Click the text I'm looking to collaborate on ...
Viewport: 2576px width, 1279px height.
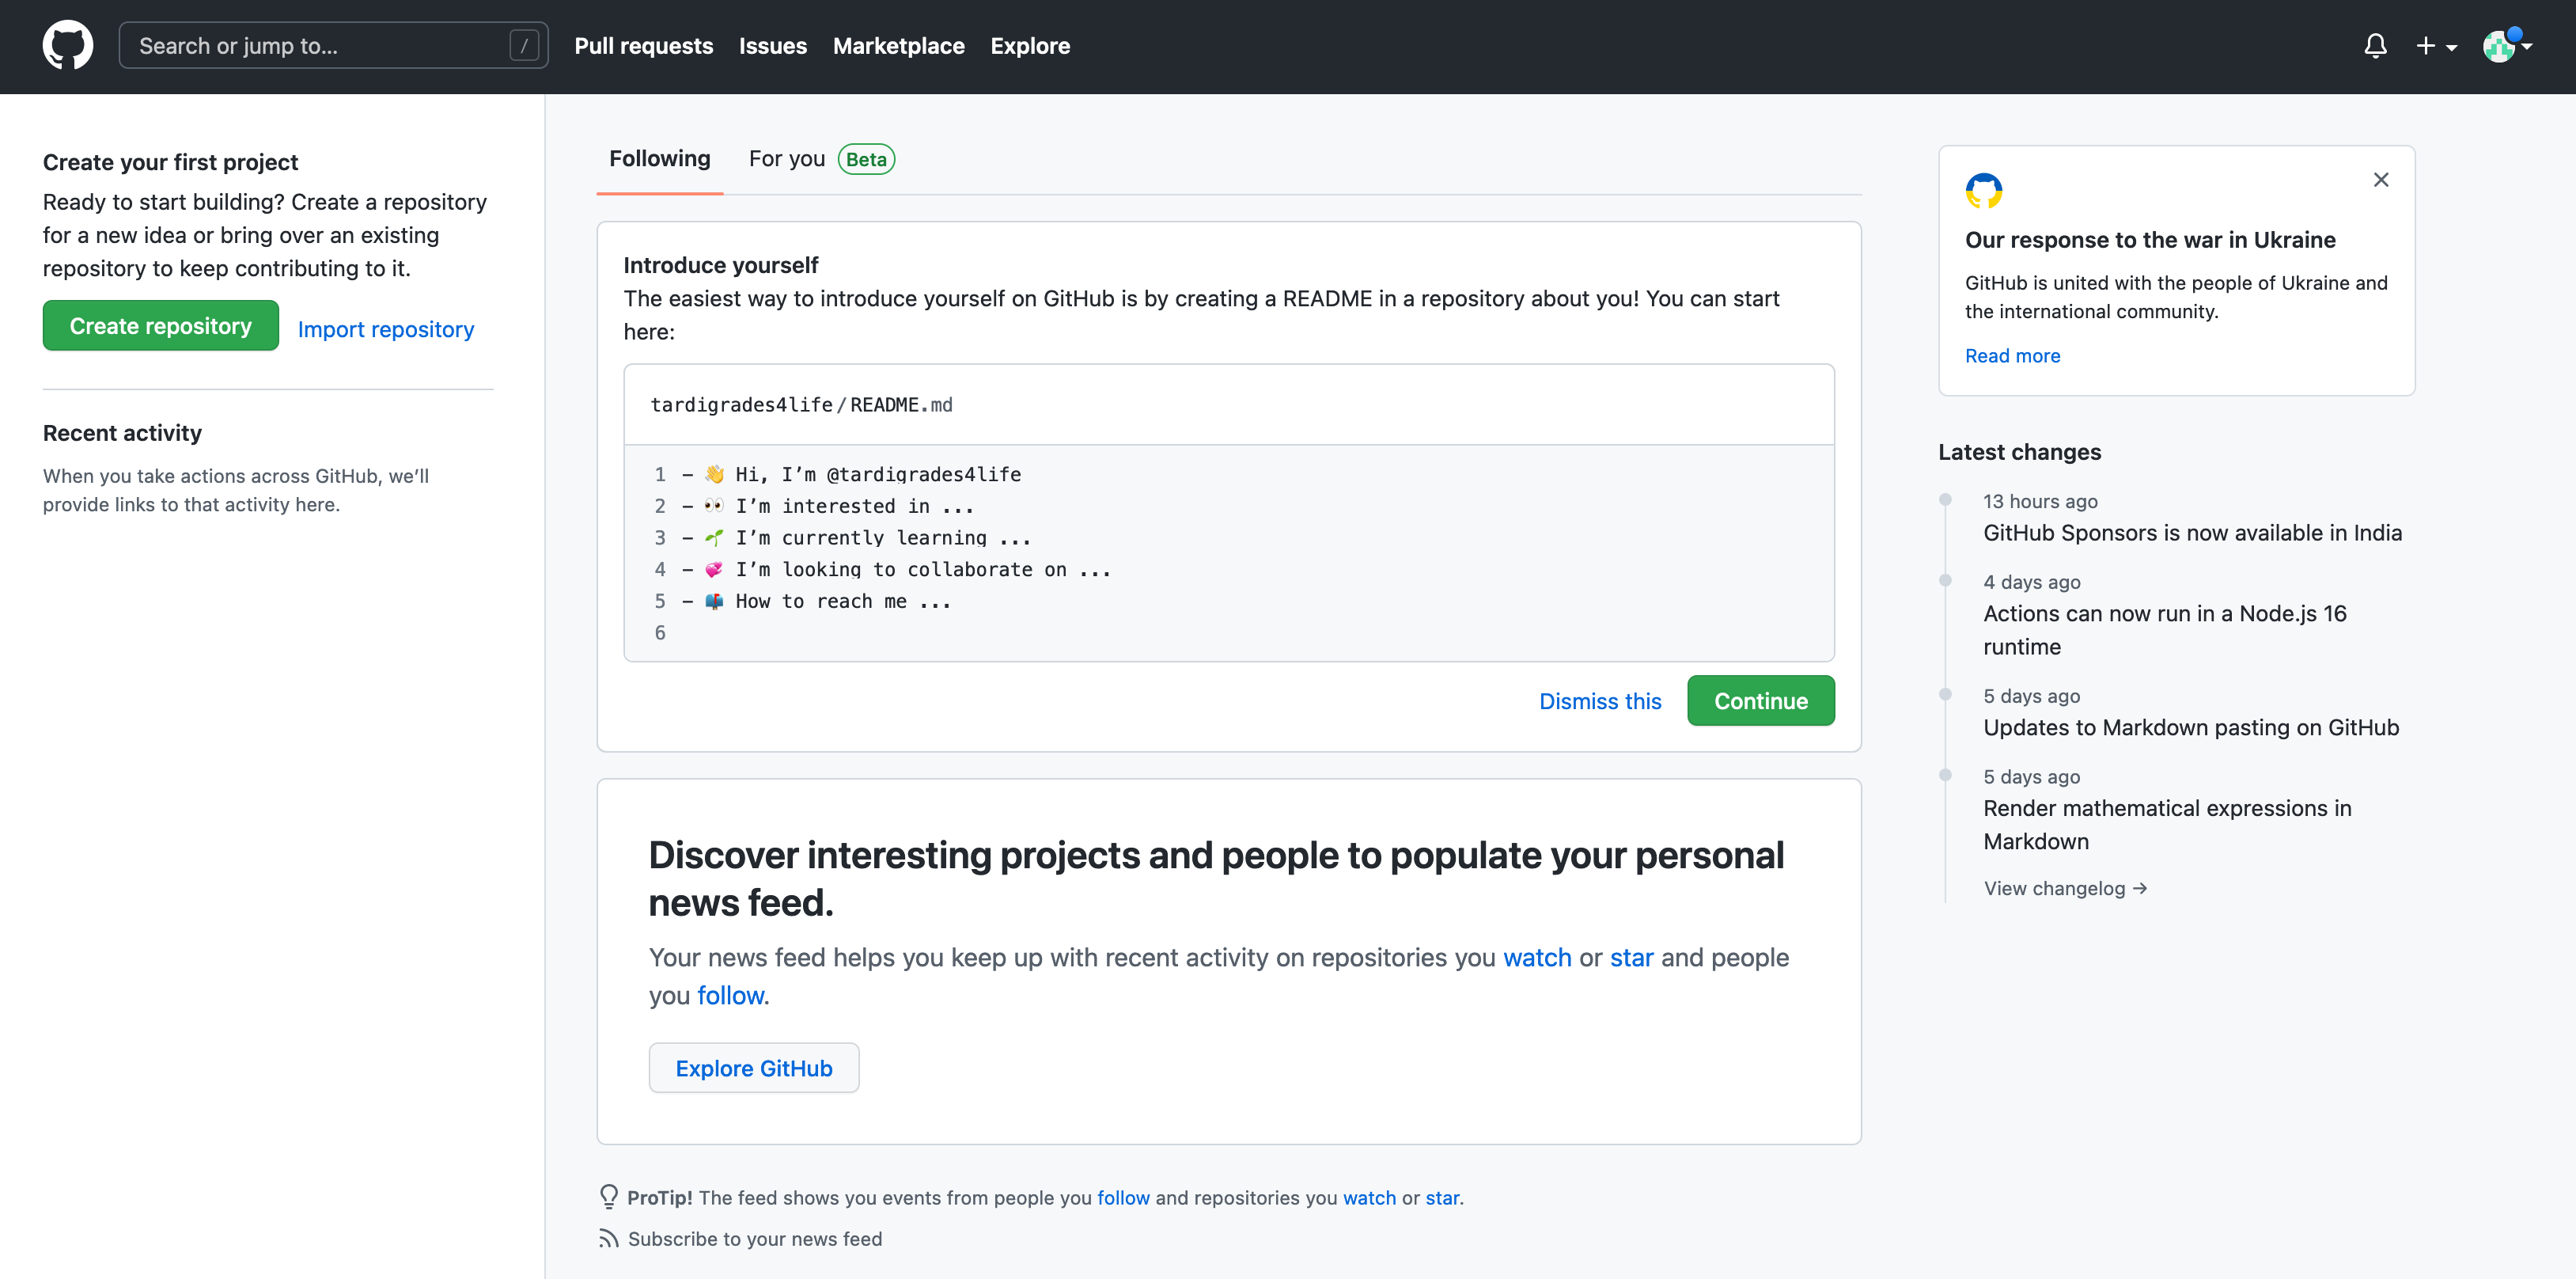click(x=900, y=570)
